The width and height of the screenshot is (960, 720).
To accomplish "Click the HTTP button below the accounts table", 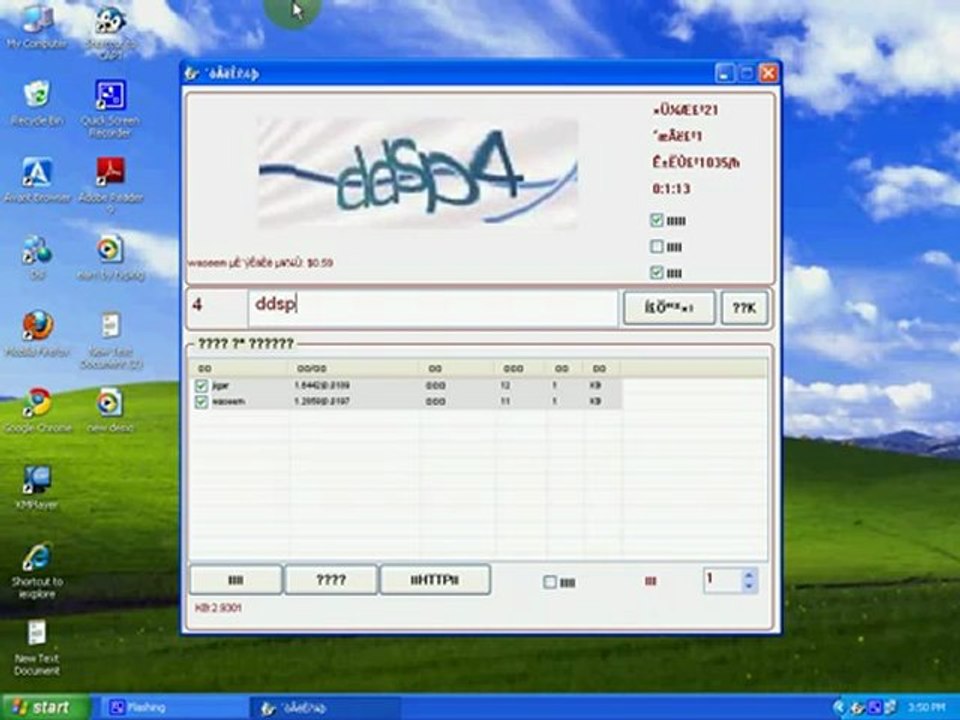I will click(435, 580).
